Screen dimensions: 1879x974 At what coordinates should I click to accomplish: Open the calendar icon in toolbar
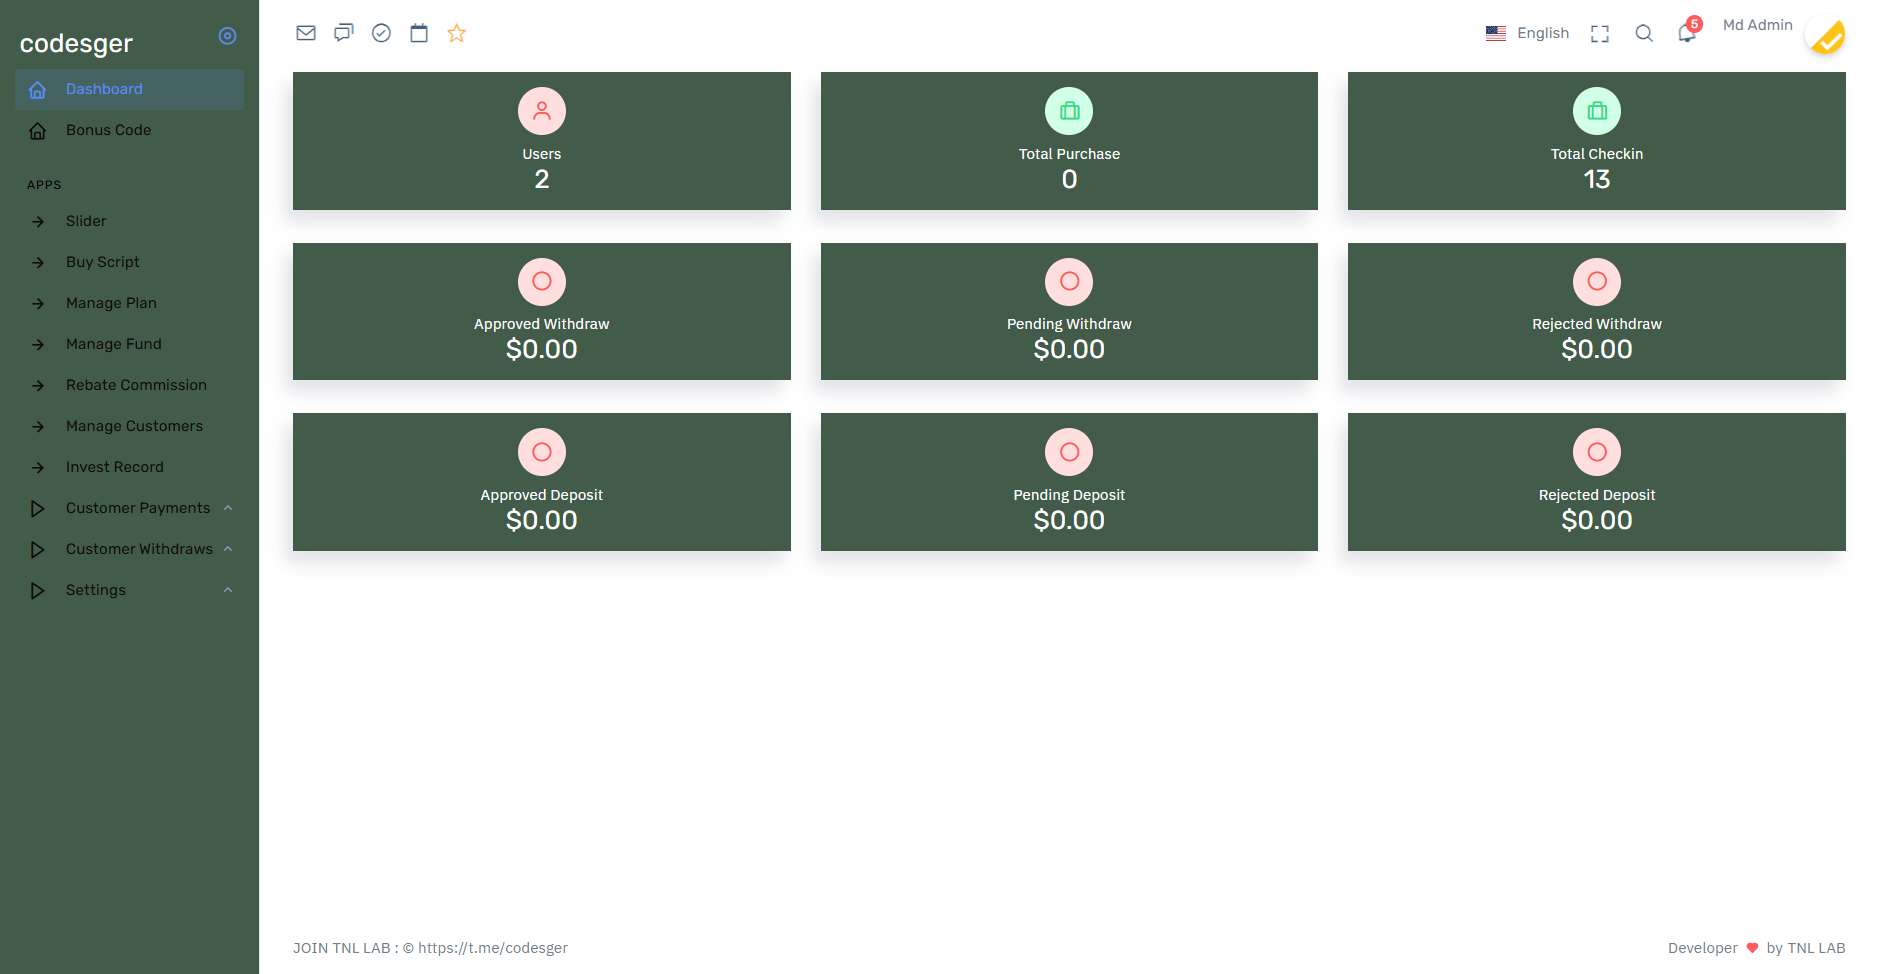(419, 33)
